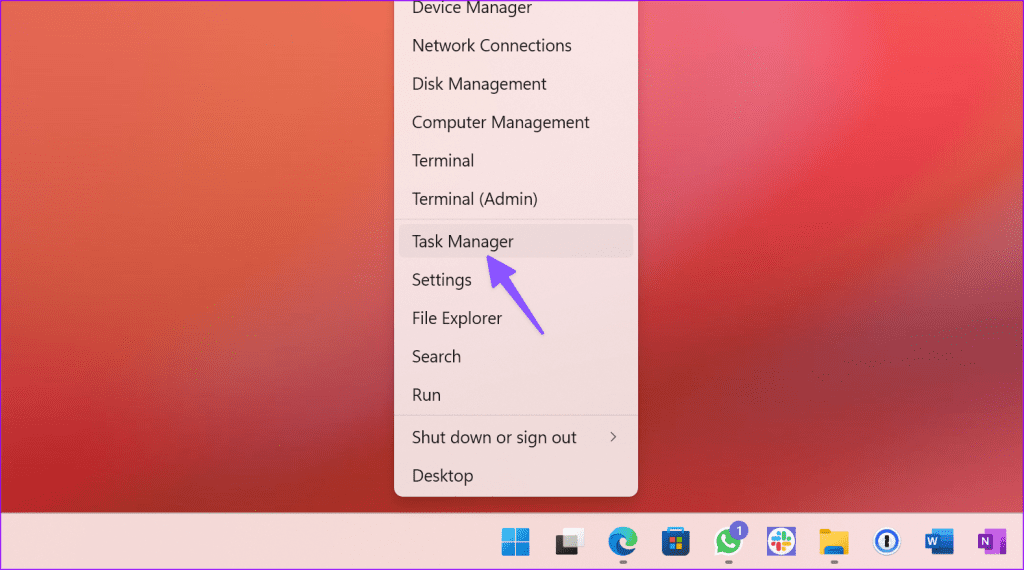The width and height of the screenshot is (1024, 570).
Task: Open File Explorer taskbar icon
Action: (x=834, y=541)
